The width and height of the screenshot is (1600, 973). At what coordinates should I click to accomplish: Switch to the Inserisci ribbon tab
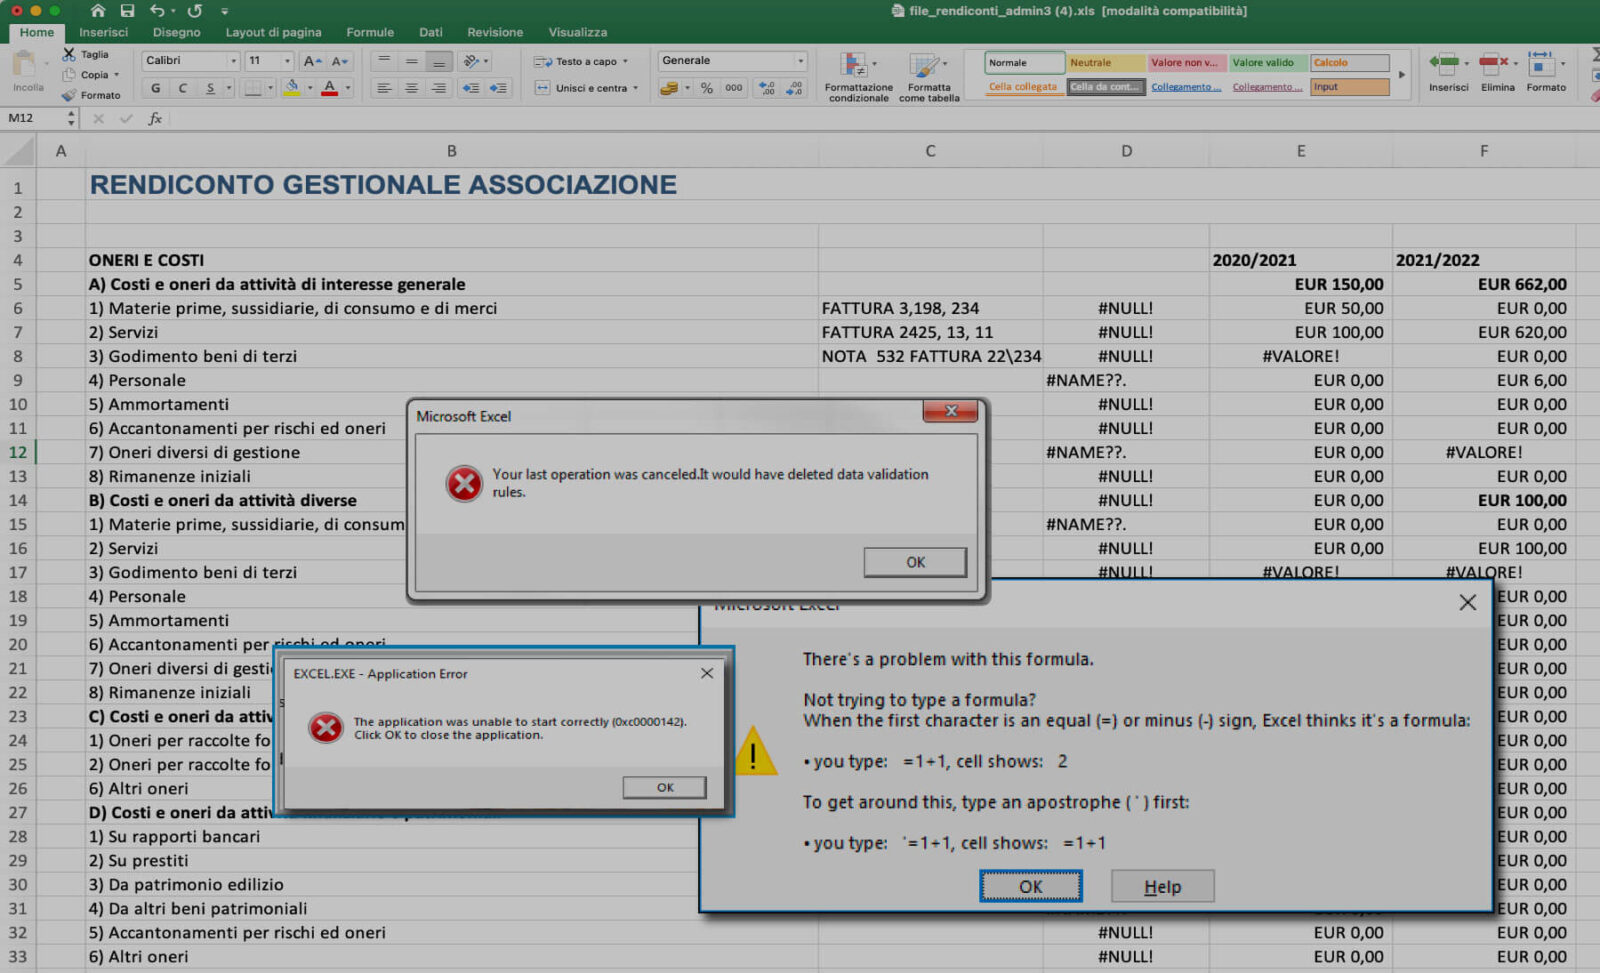click(x=104, y=32)
